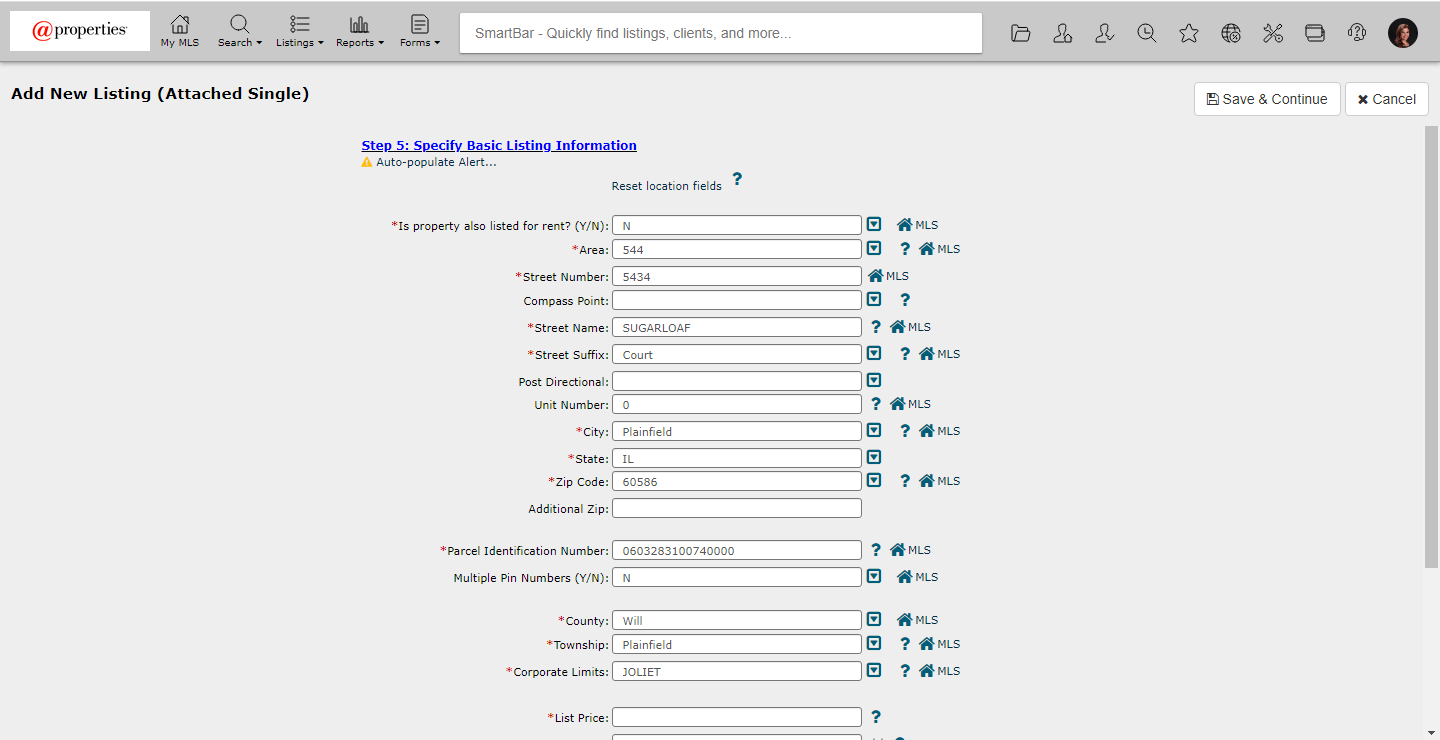The width and height of the screenshot is (1440, 740).
Task: Open the wrench and screwdriver tools icon
Action: pos(1272,33)
